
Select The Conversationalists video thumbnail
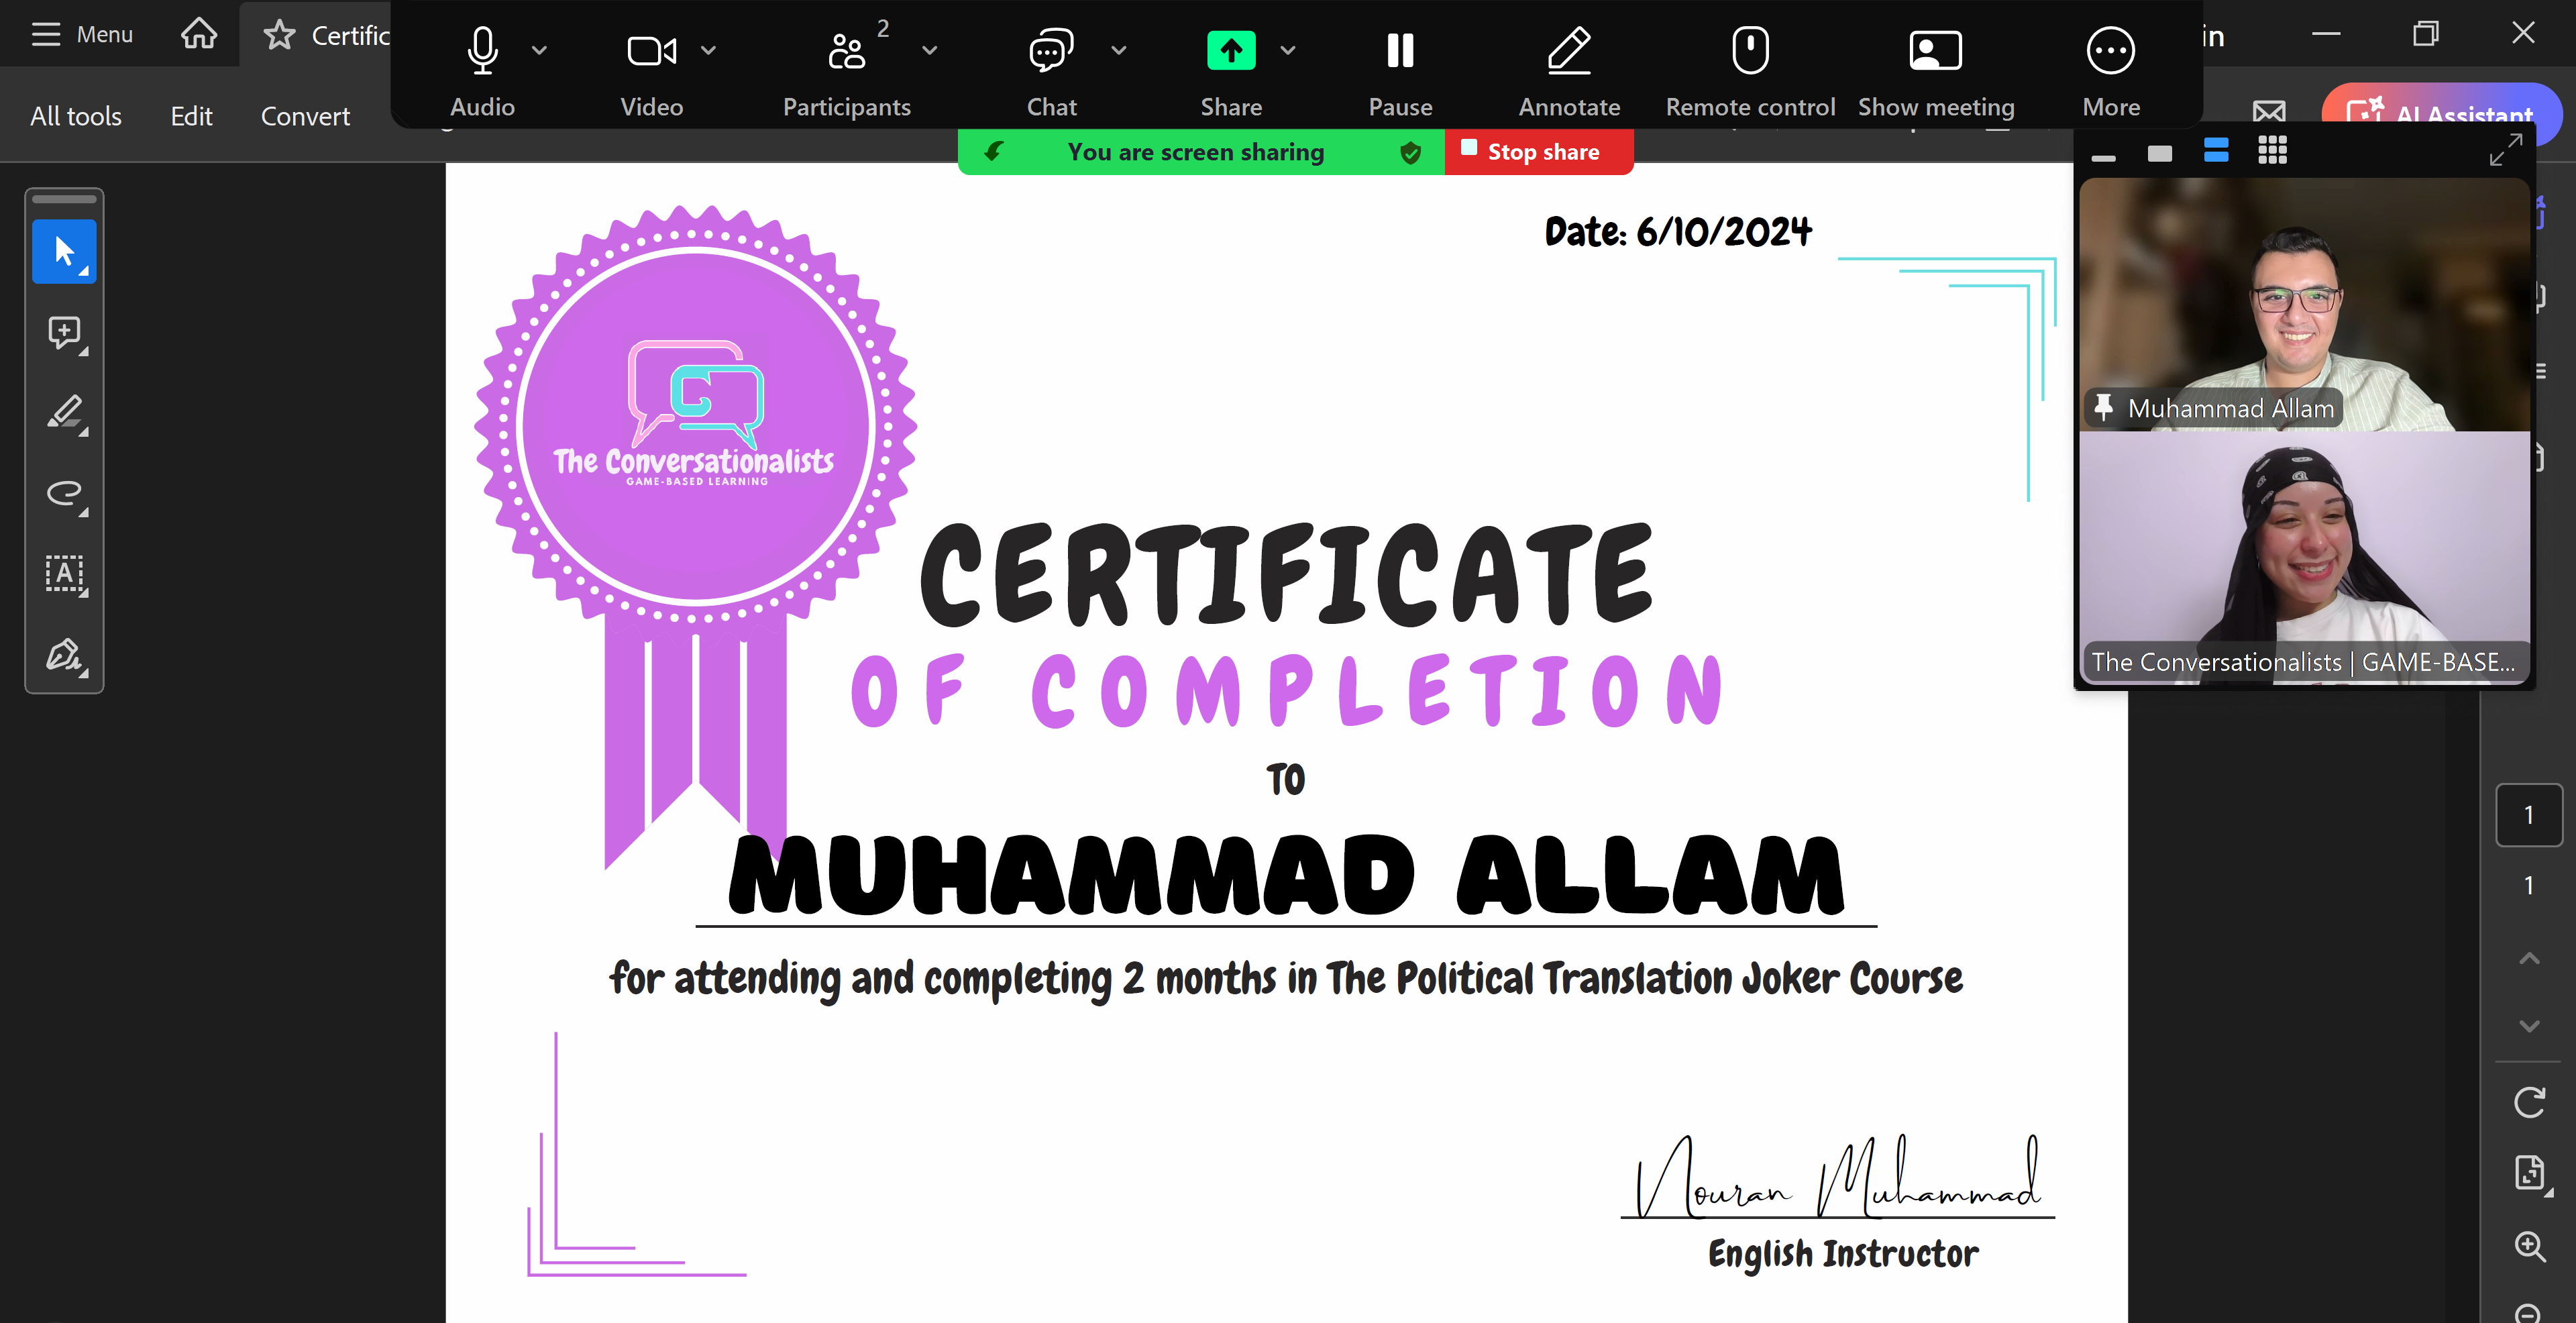point(2304,558)
